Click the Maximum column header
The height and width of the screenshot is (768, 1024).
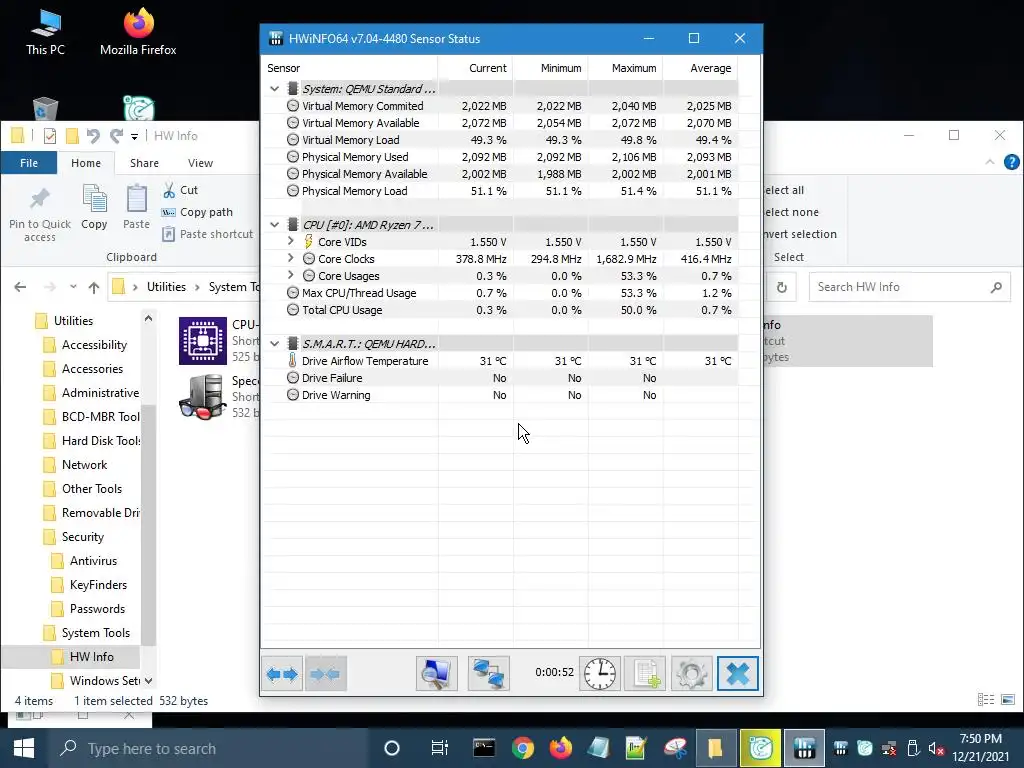[626, 68]
